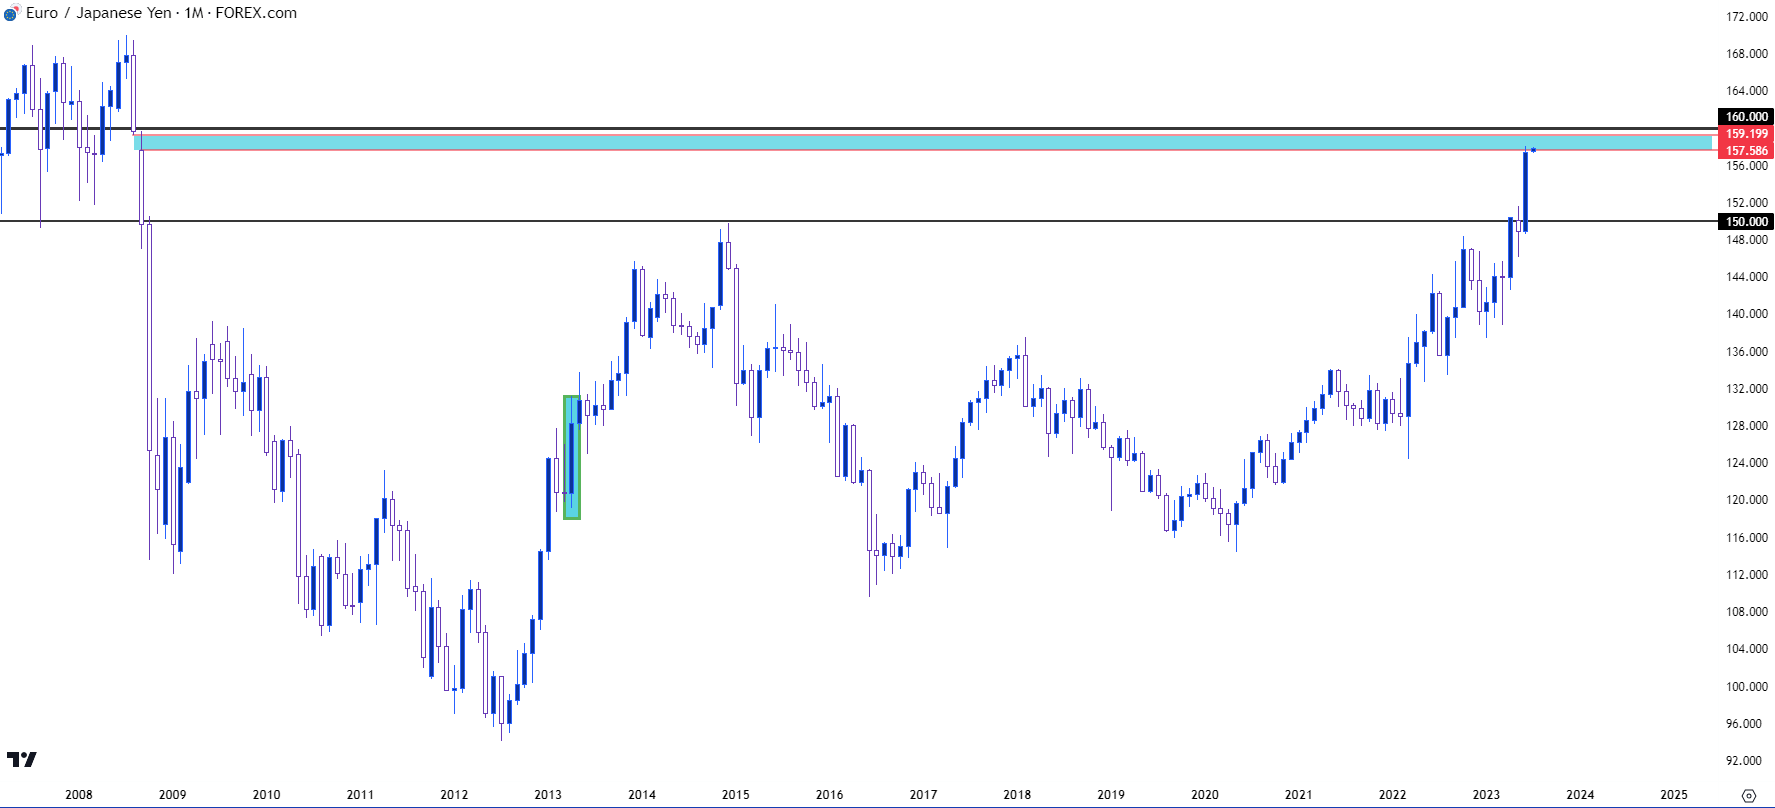This screenshot has height=808, width=1775.
Task: Select the red 159.199 price label
Action: [1745, 134]
